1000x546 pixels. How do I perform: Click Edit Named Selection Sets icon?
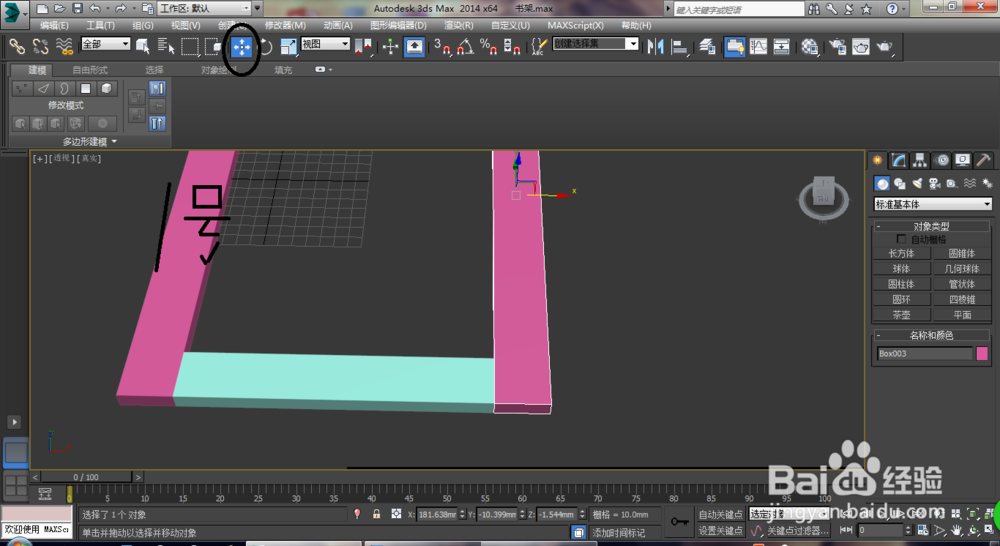539,47
